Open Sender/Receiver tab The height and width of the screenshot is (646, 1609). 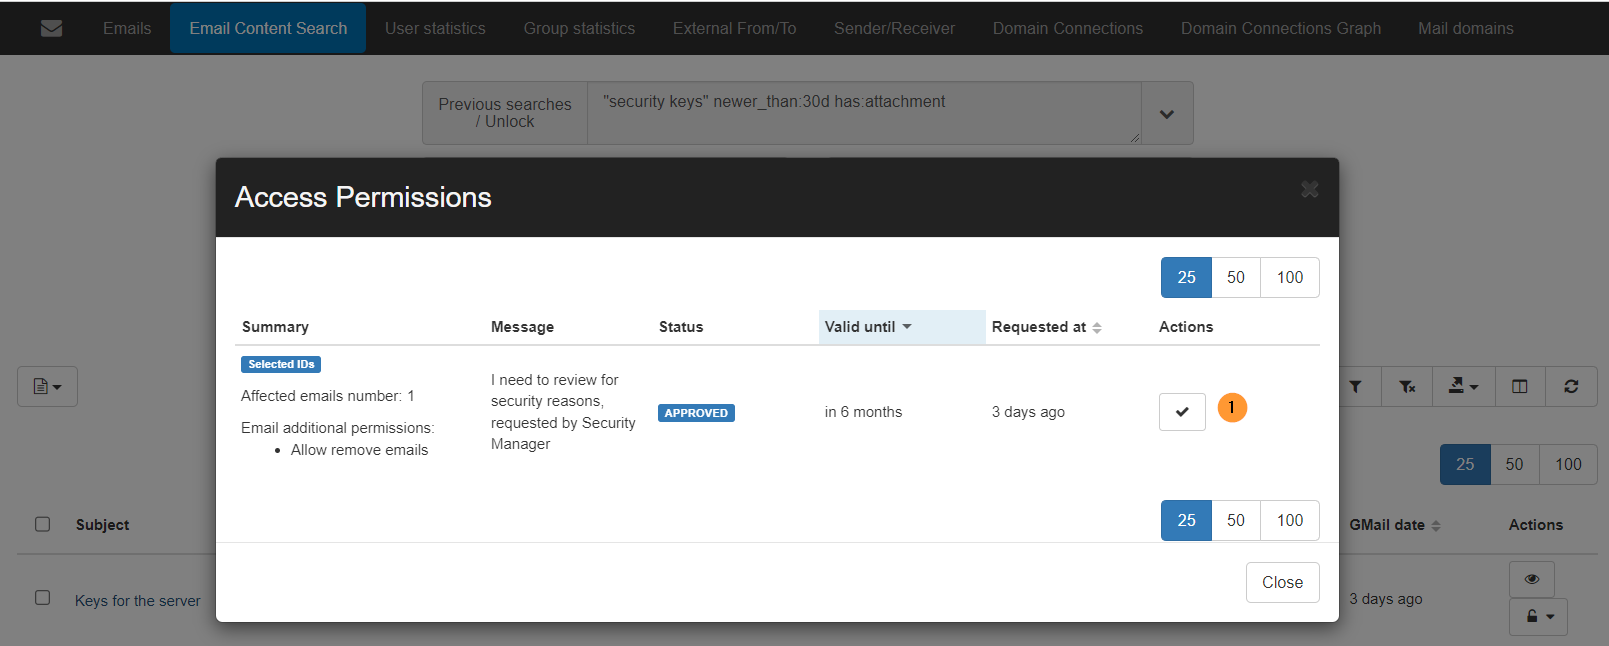(894, 28)
